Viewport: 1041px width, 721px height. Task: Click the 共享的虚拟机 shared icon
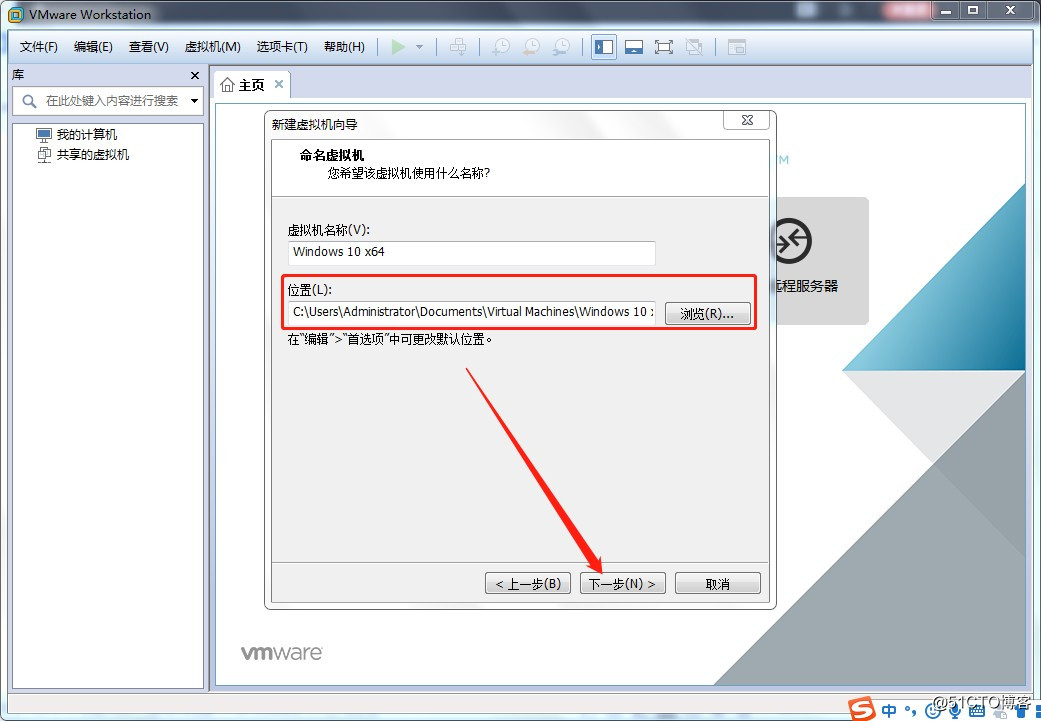click(44, 155)
